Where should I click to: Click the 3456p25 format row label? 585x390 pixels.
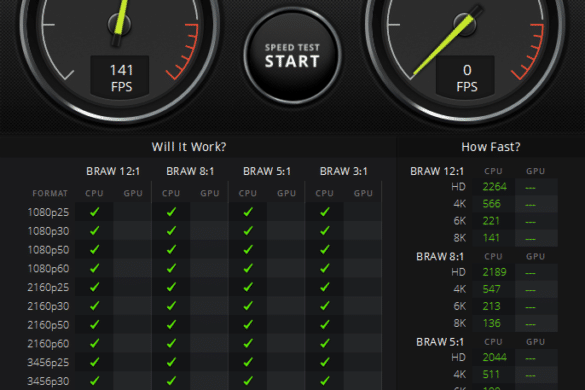coord(49,362)
